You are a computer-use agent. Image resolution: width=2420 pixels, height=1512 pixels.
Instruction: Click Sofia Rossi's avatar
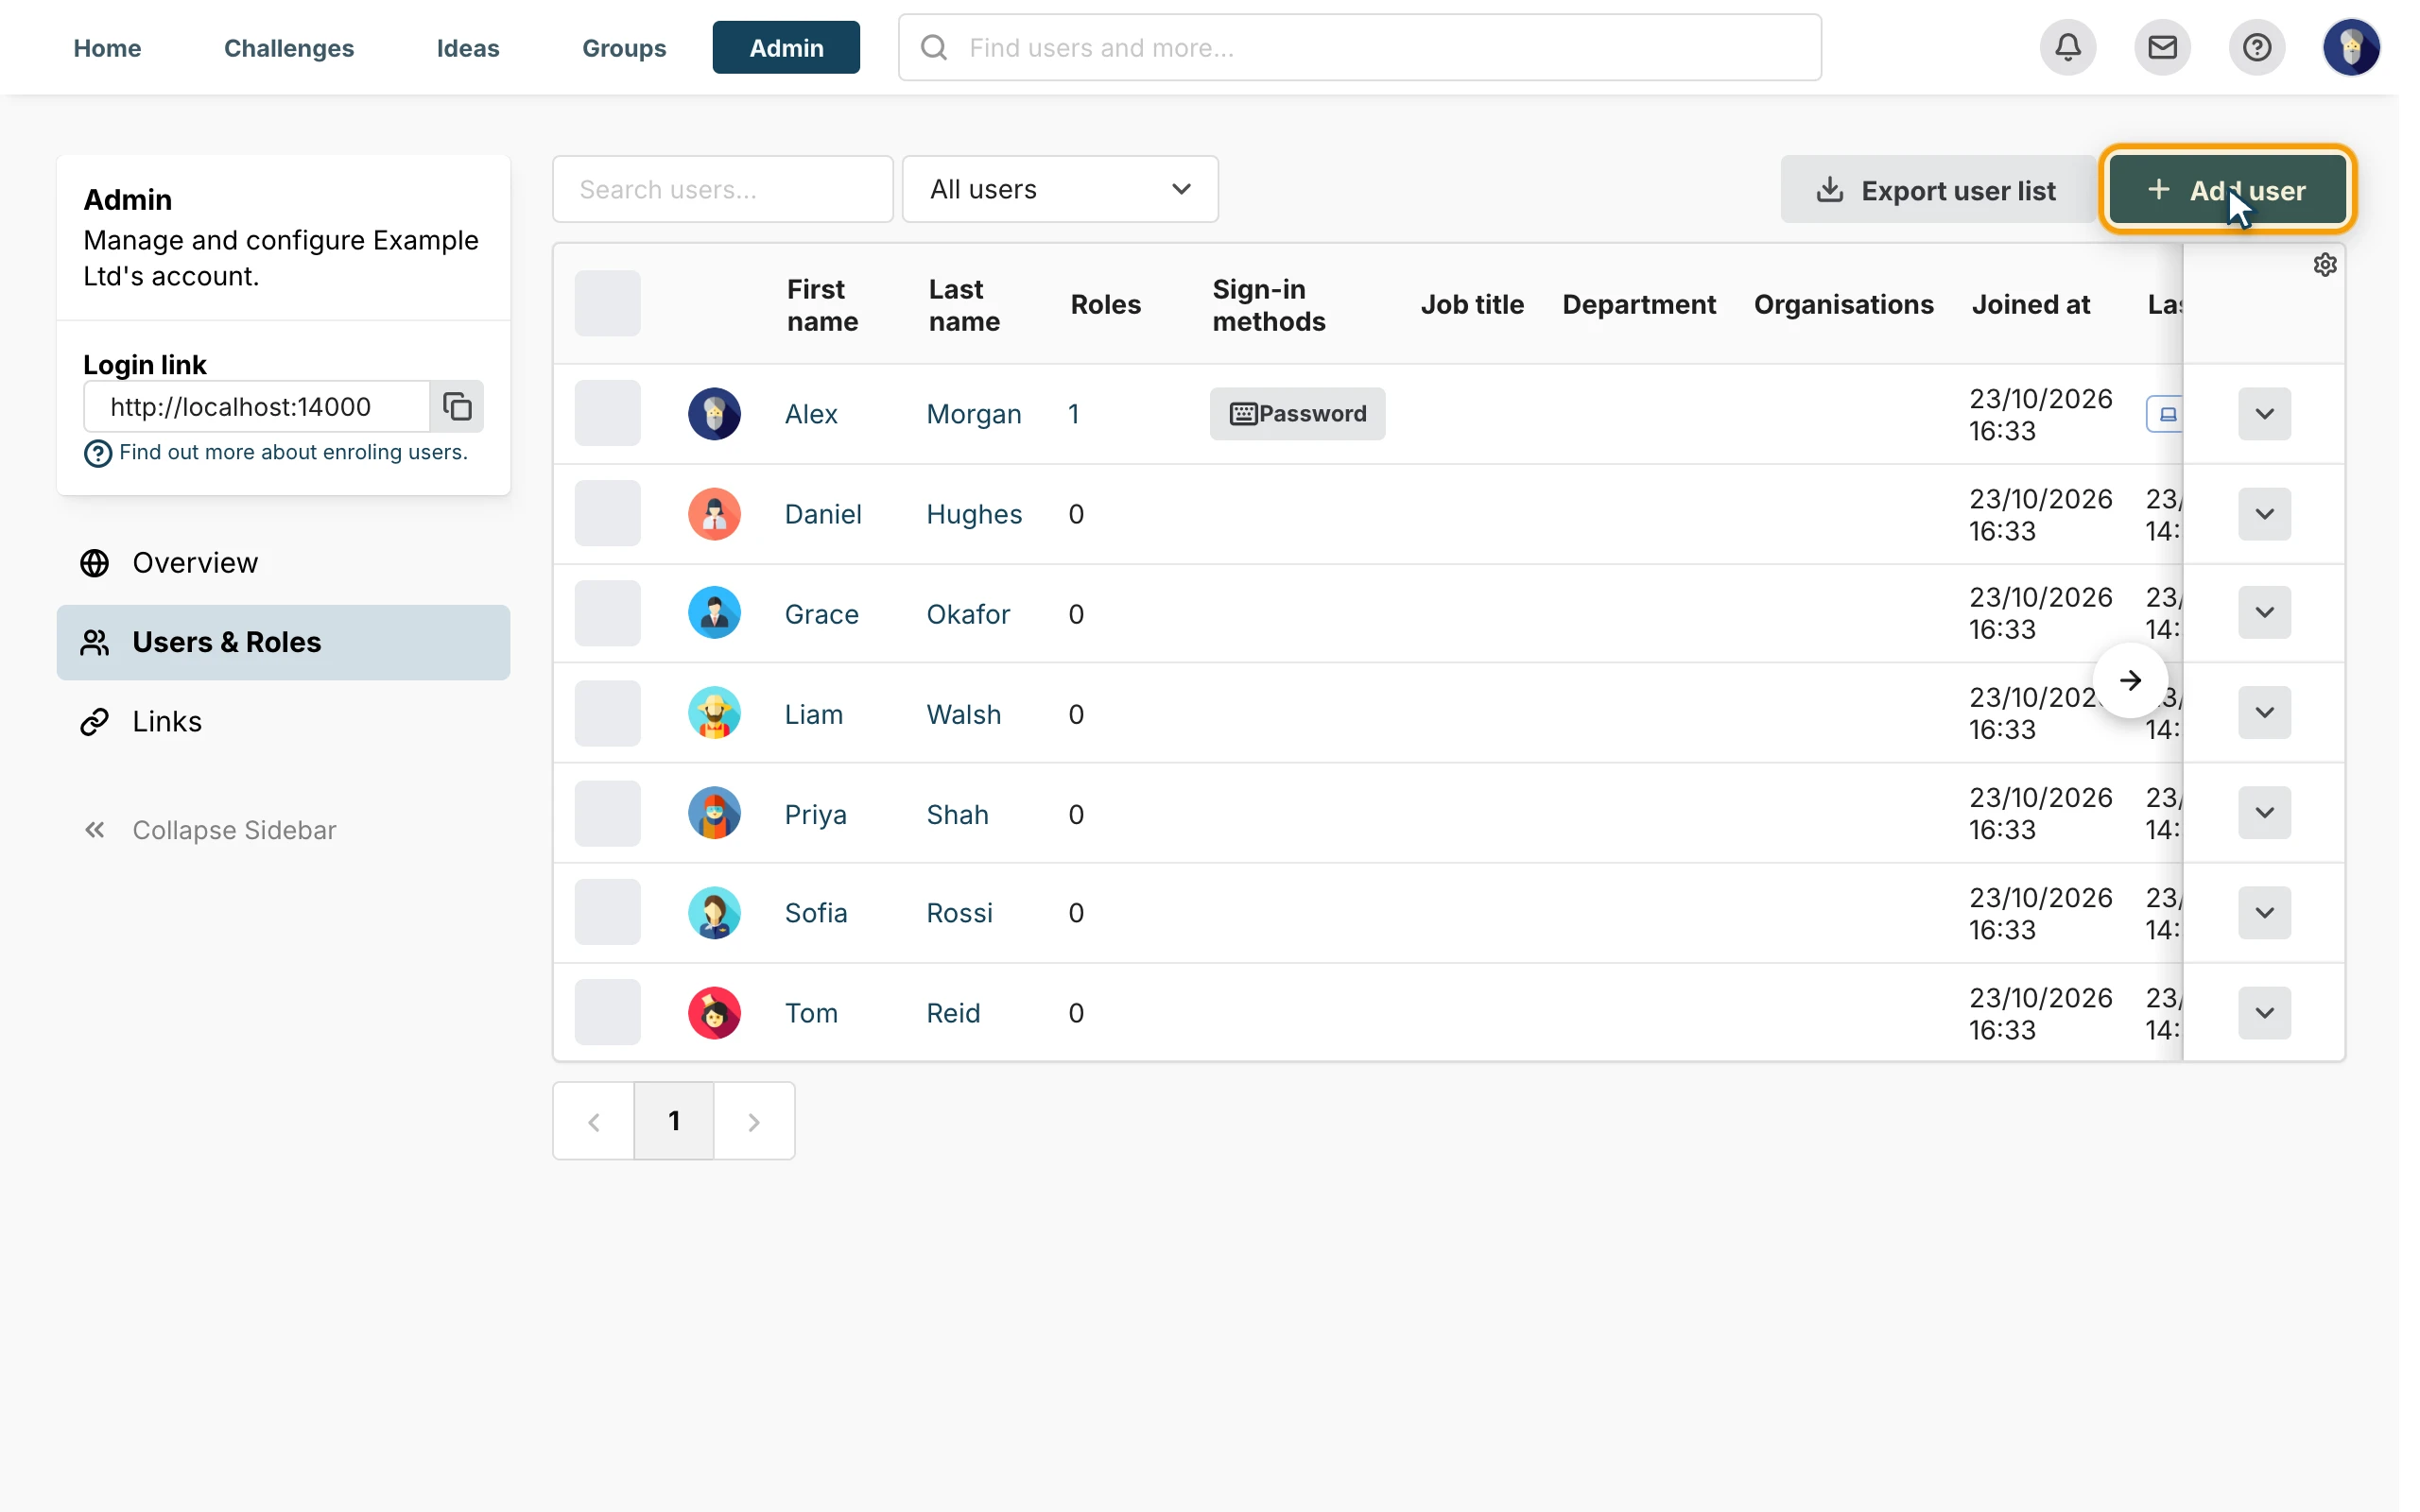(x=714, y=913)
